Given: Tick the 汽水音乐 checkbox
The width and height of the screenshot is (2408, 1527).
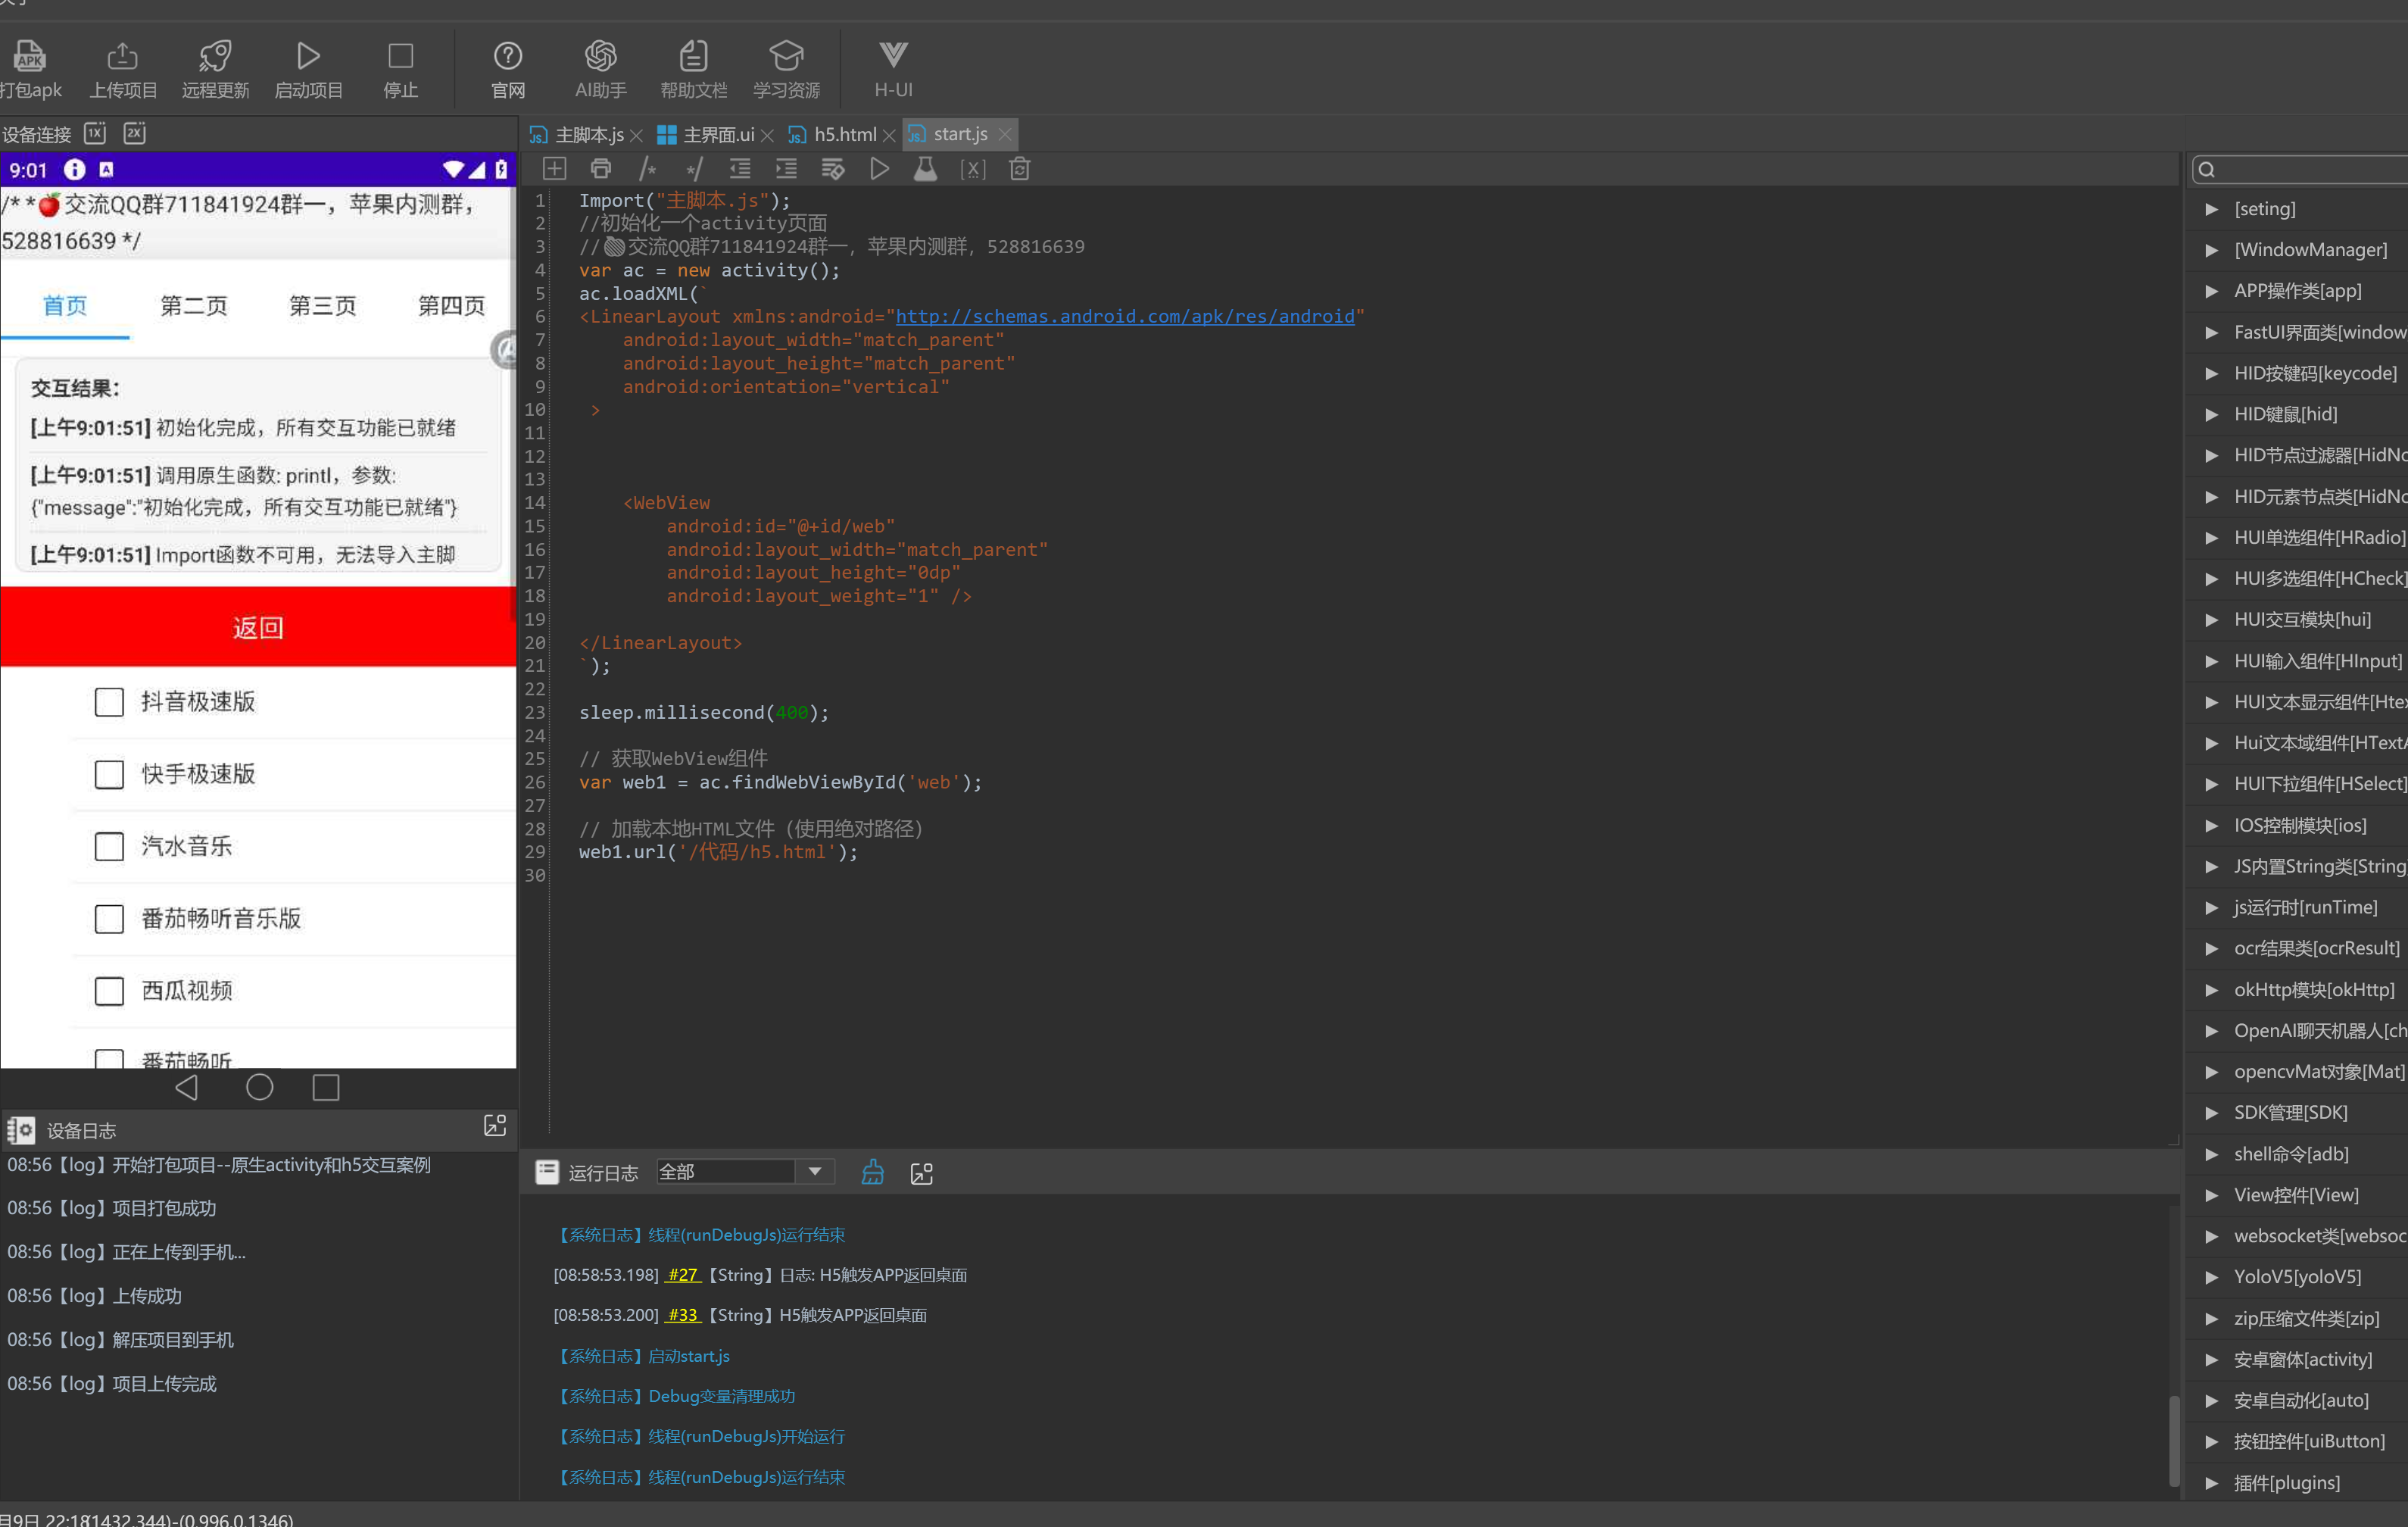Looking at the screenshot, I should (x=109, y=847).
